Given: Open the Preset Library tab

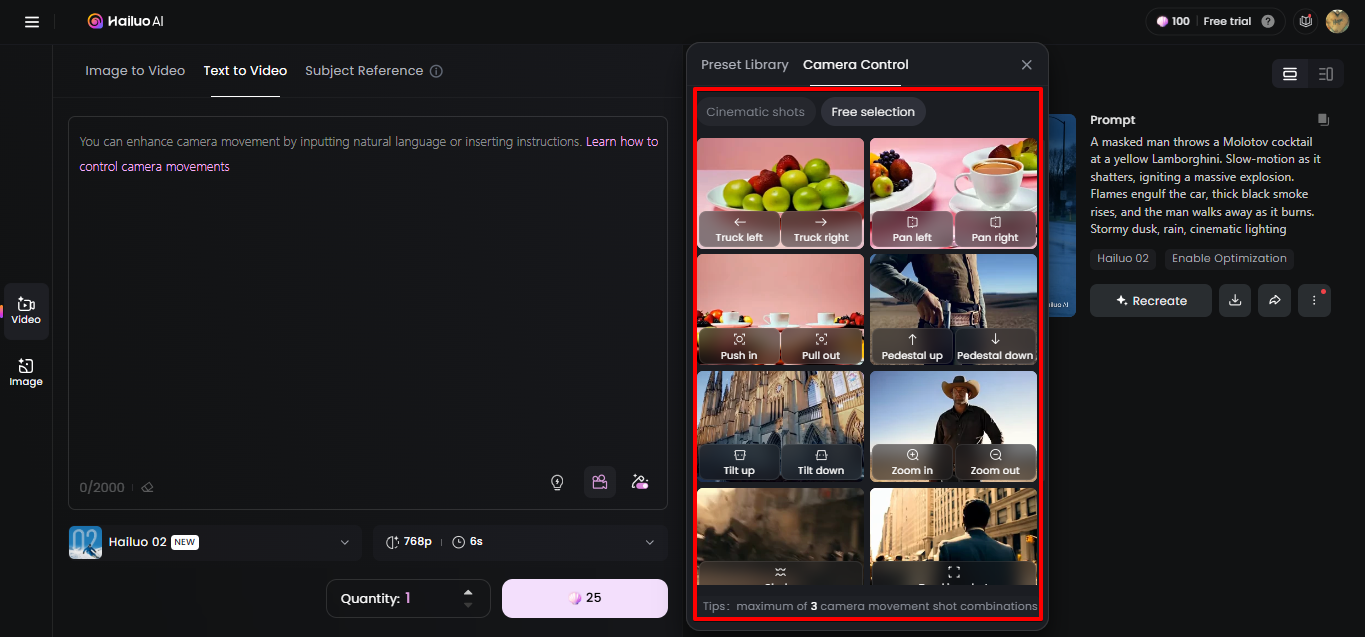Looking at the screenshot, I should (745, 65).
